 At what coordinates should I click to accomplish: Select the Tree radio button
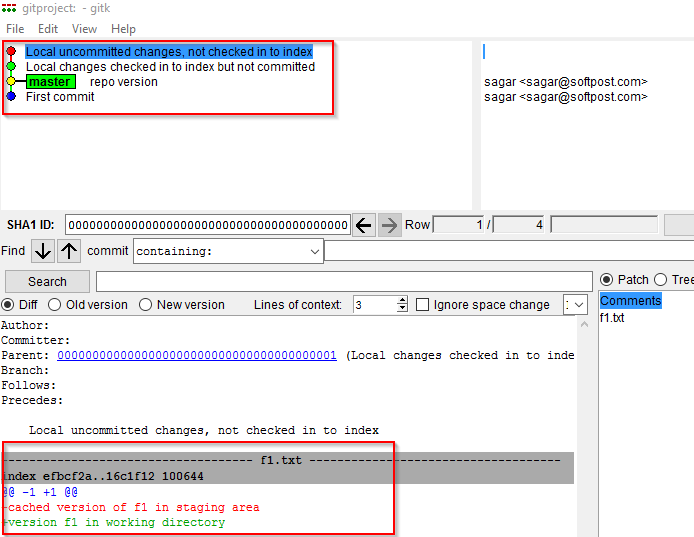pos(660,279)
